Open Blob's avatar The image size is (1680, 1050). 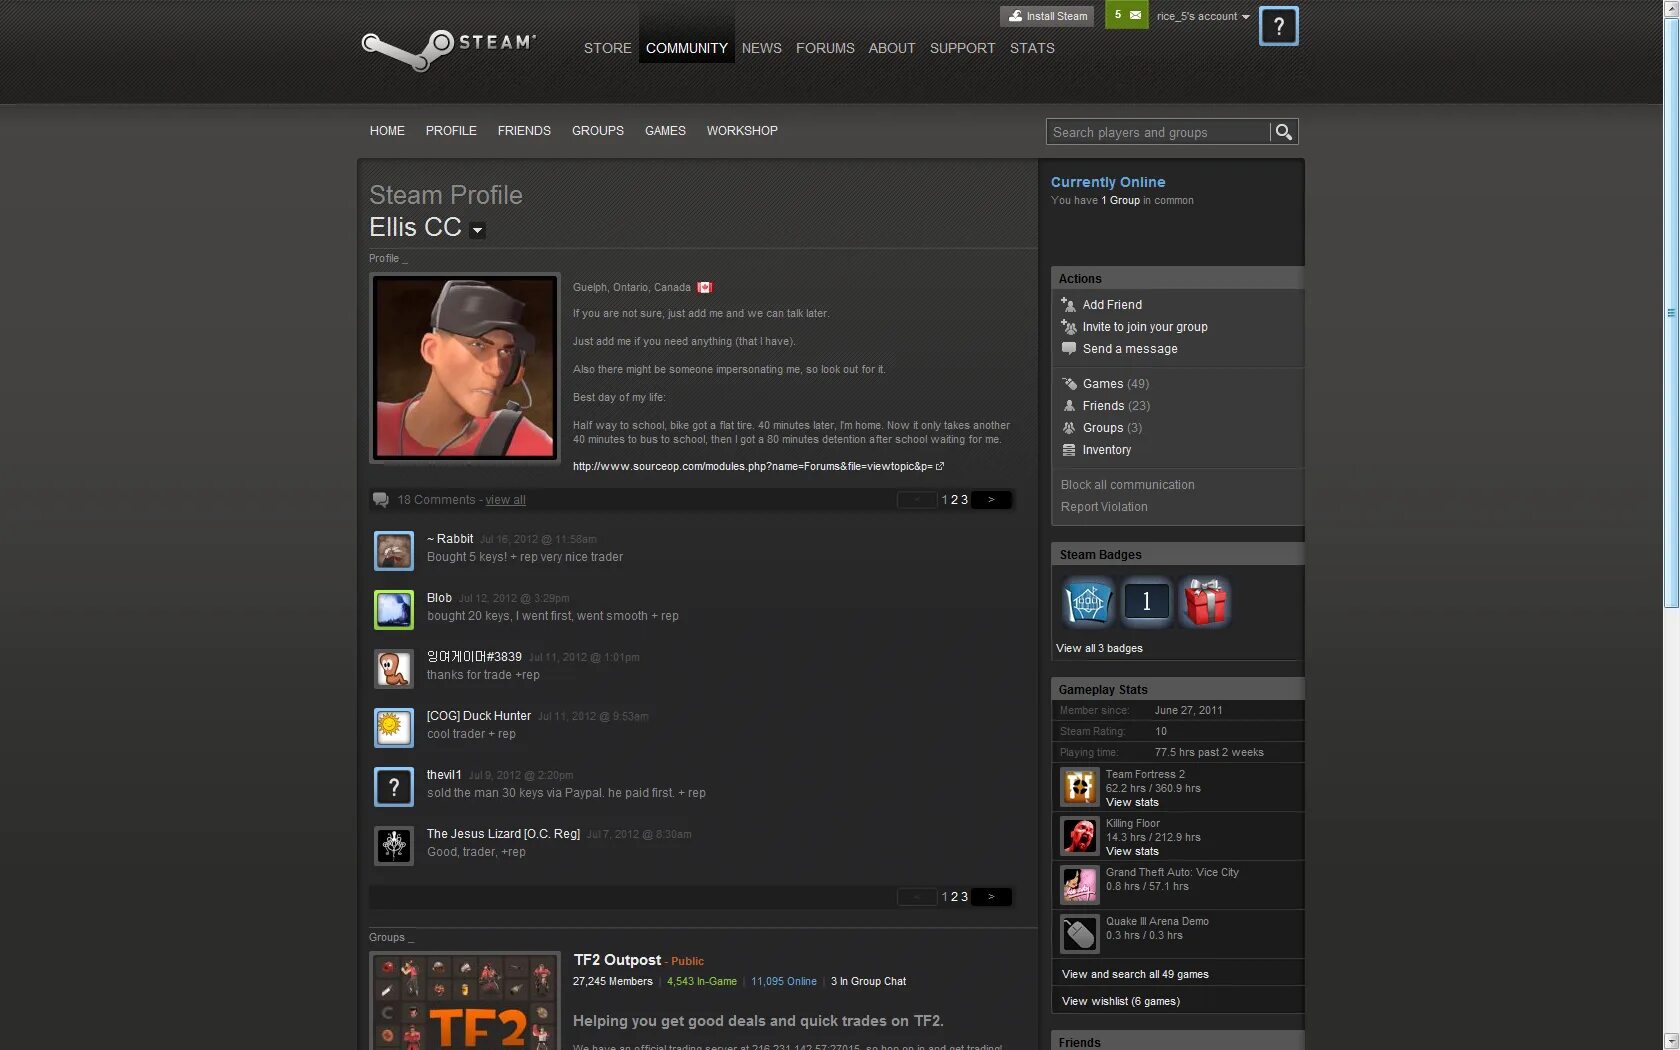[x=394, y=610]
